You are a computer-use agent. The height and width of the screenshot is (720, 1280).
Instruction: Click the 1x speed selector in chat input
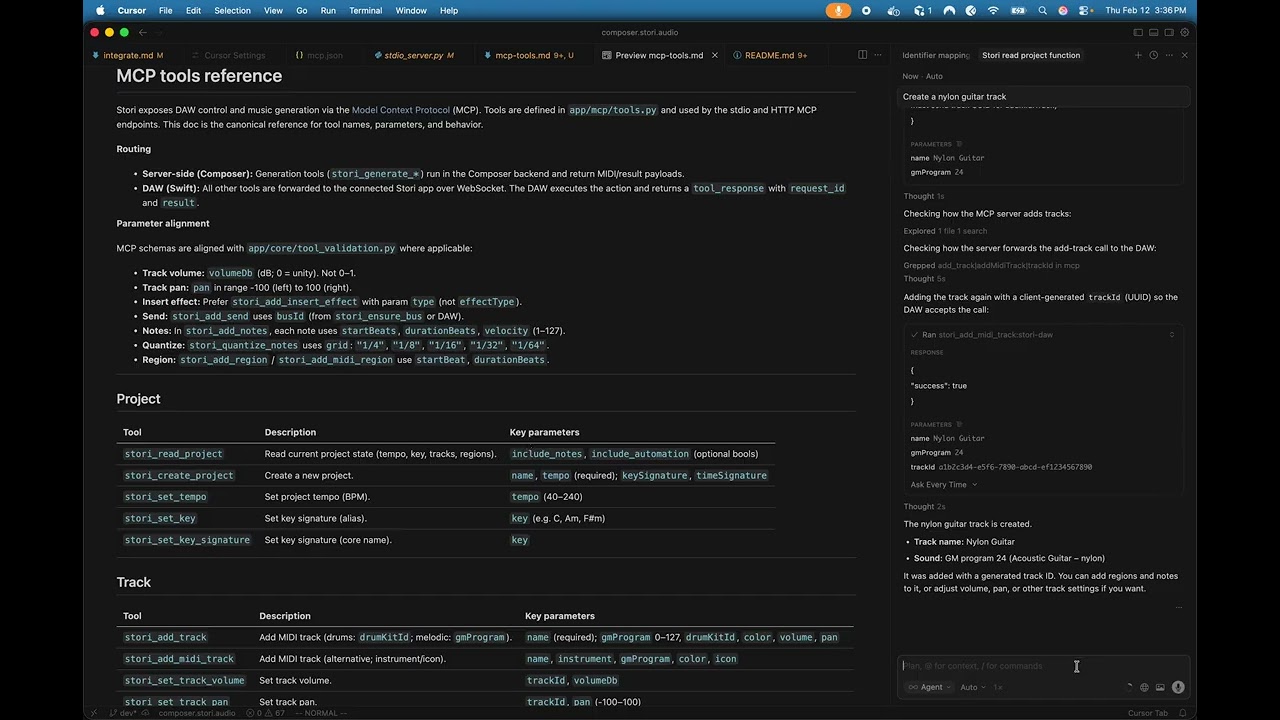click(x=998, y=687)
